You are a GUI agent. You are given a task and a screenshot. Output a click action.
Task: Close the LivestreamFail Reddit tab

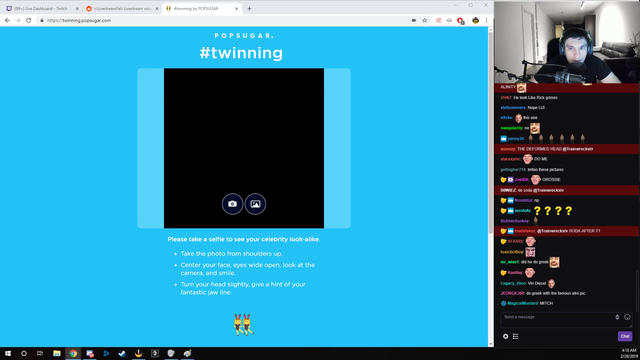pyautogui.click(x=157, y=9)
